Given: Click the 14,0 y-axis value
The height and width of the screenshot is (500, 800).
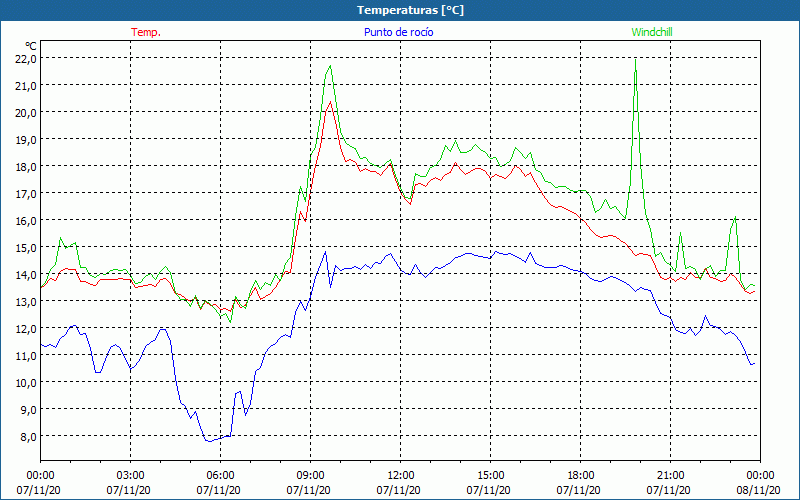Looking at the screenshot, I should click(x=26, y=275).
